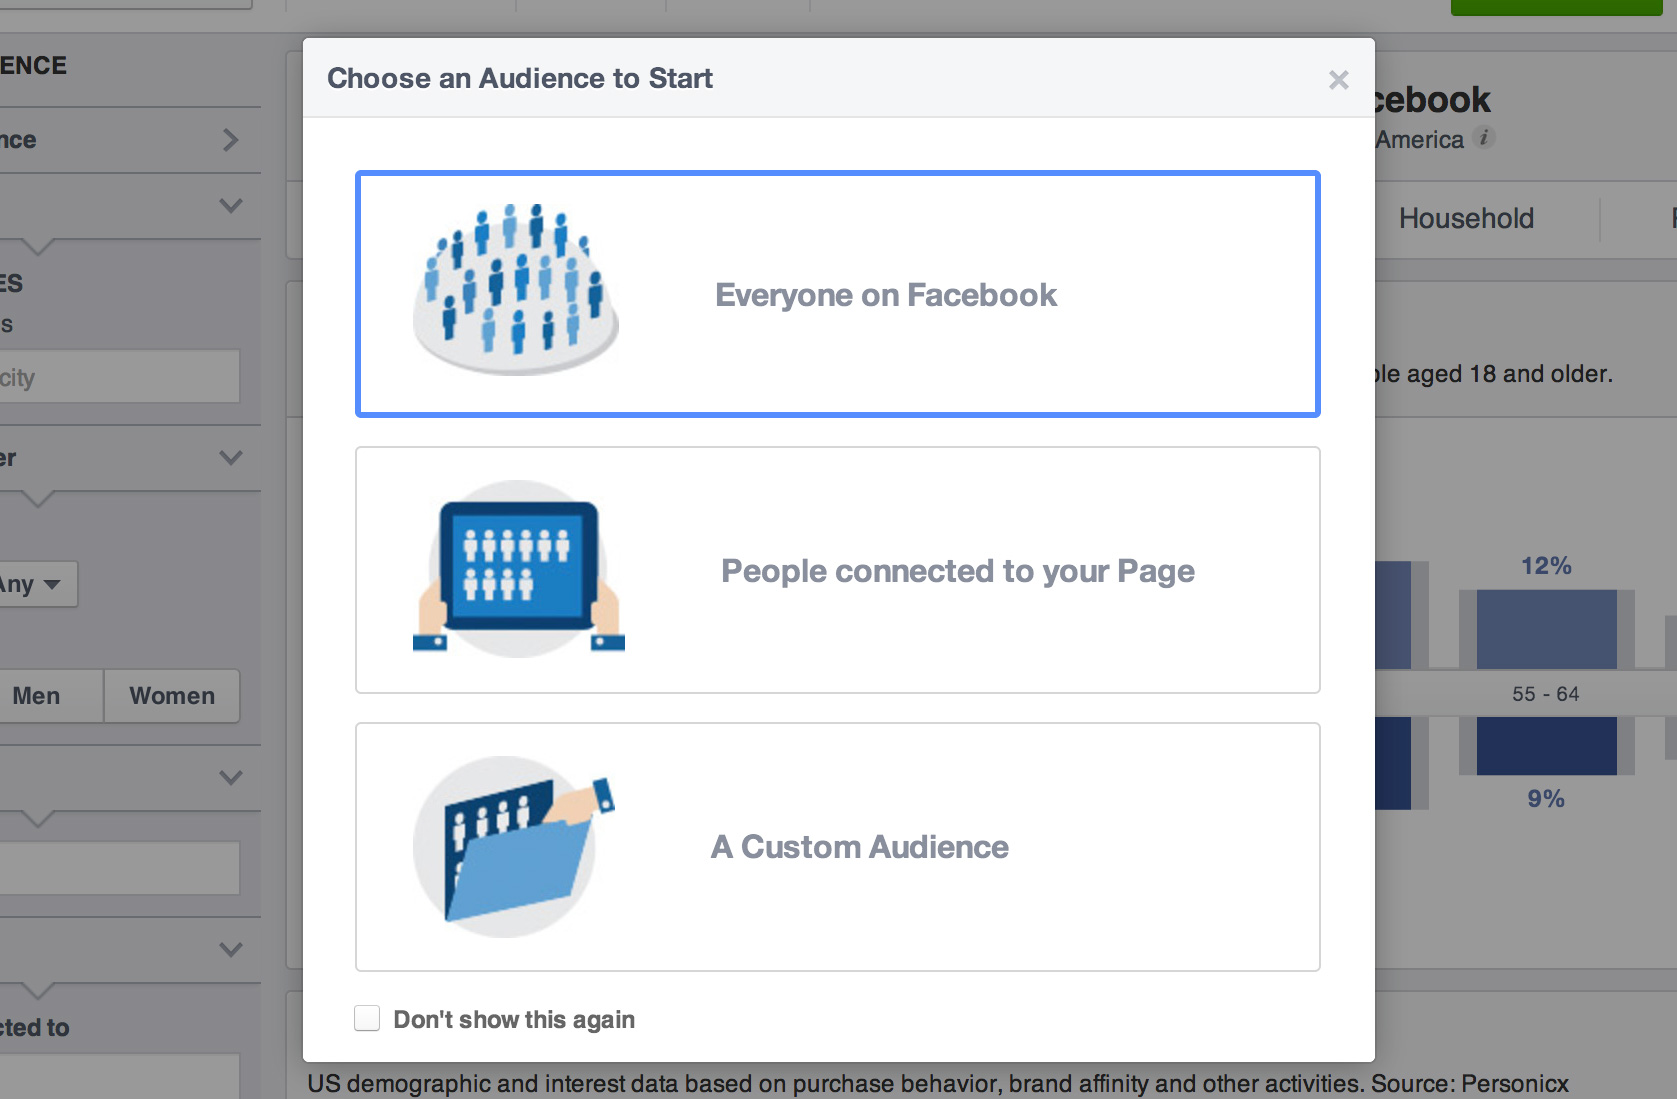Image resolution: width=1677 pixels, height=1099 pixels.
Task: Click the green button at top right
Action: click(x=1556, y=7)
